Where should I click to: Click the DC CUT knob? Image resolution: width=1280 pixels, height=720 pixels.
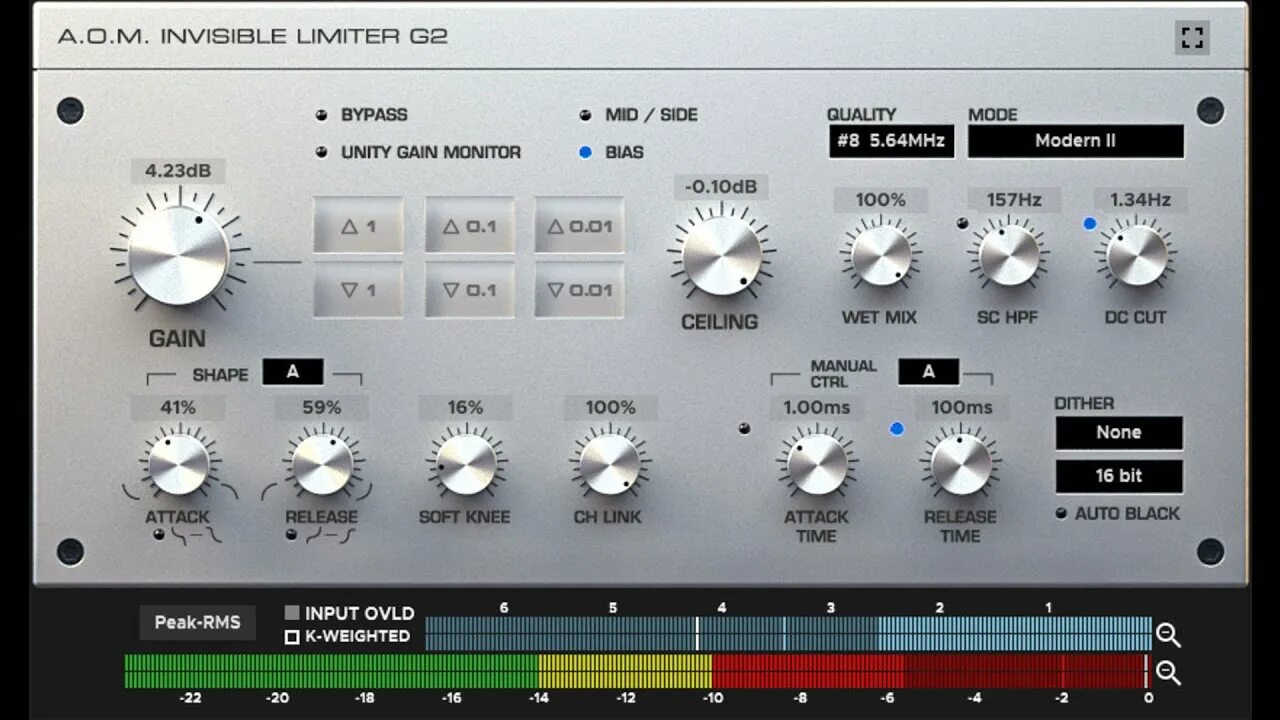tap(1137, 256)
